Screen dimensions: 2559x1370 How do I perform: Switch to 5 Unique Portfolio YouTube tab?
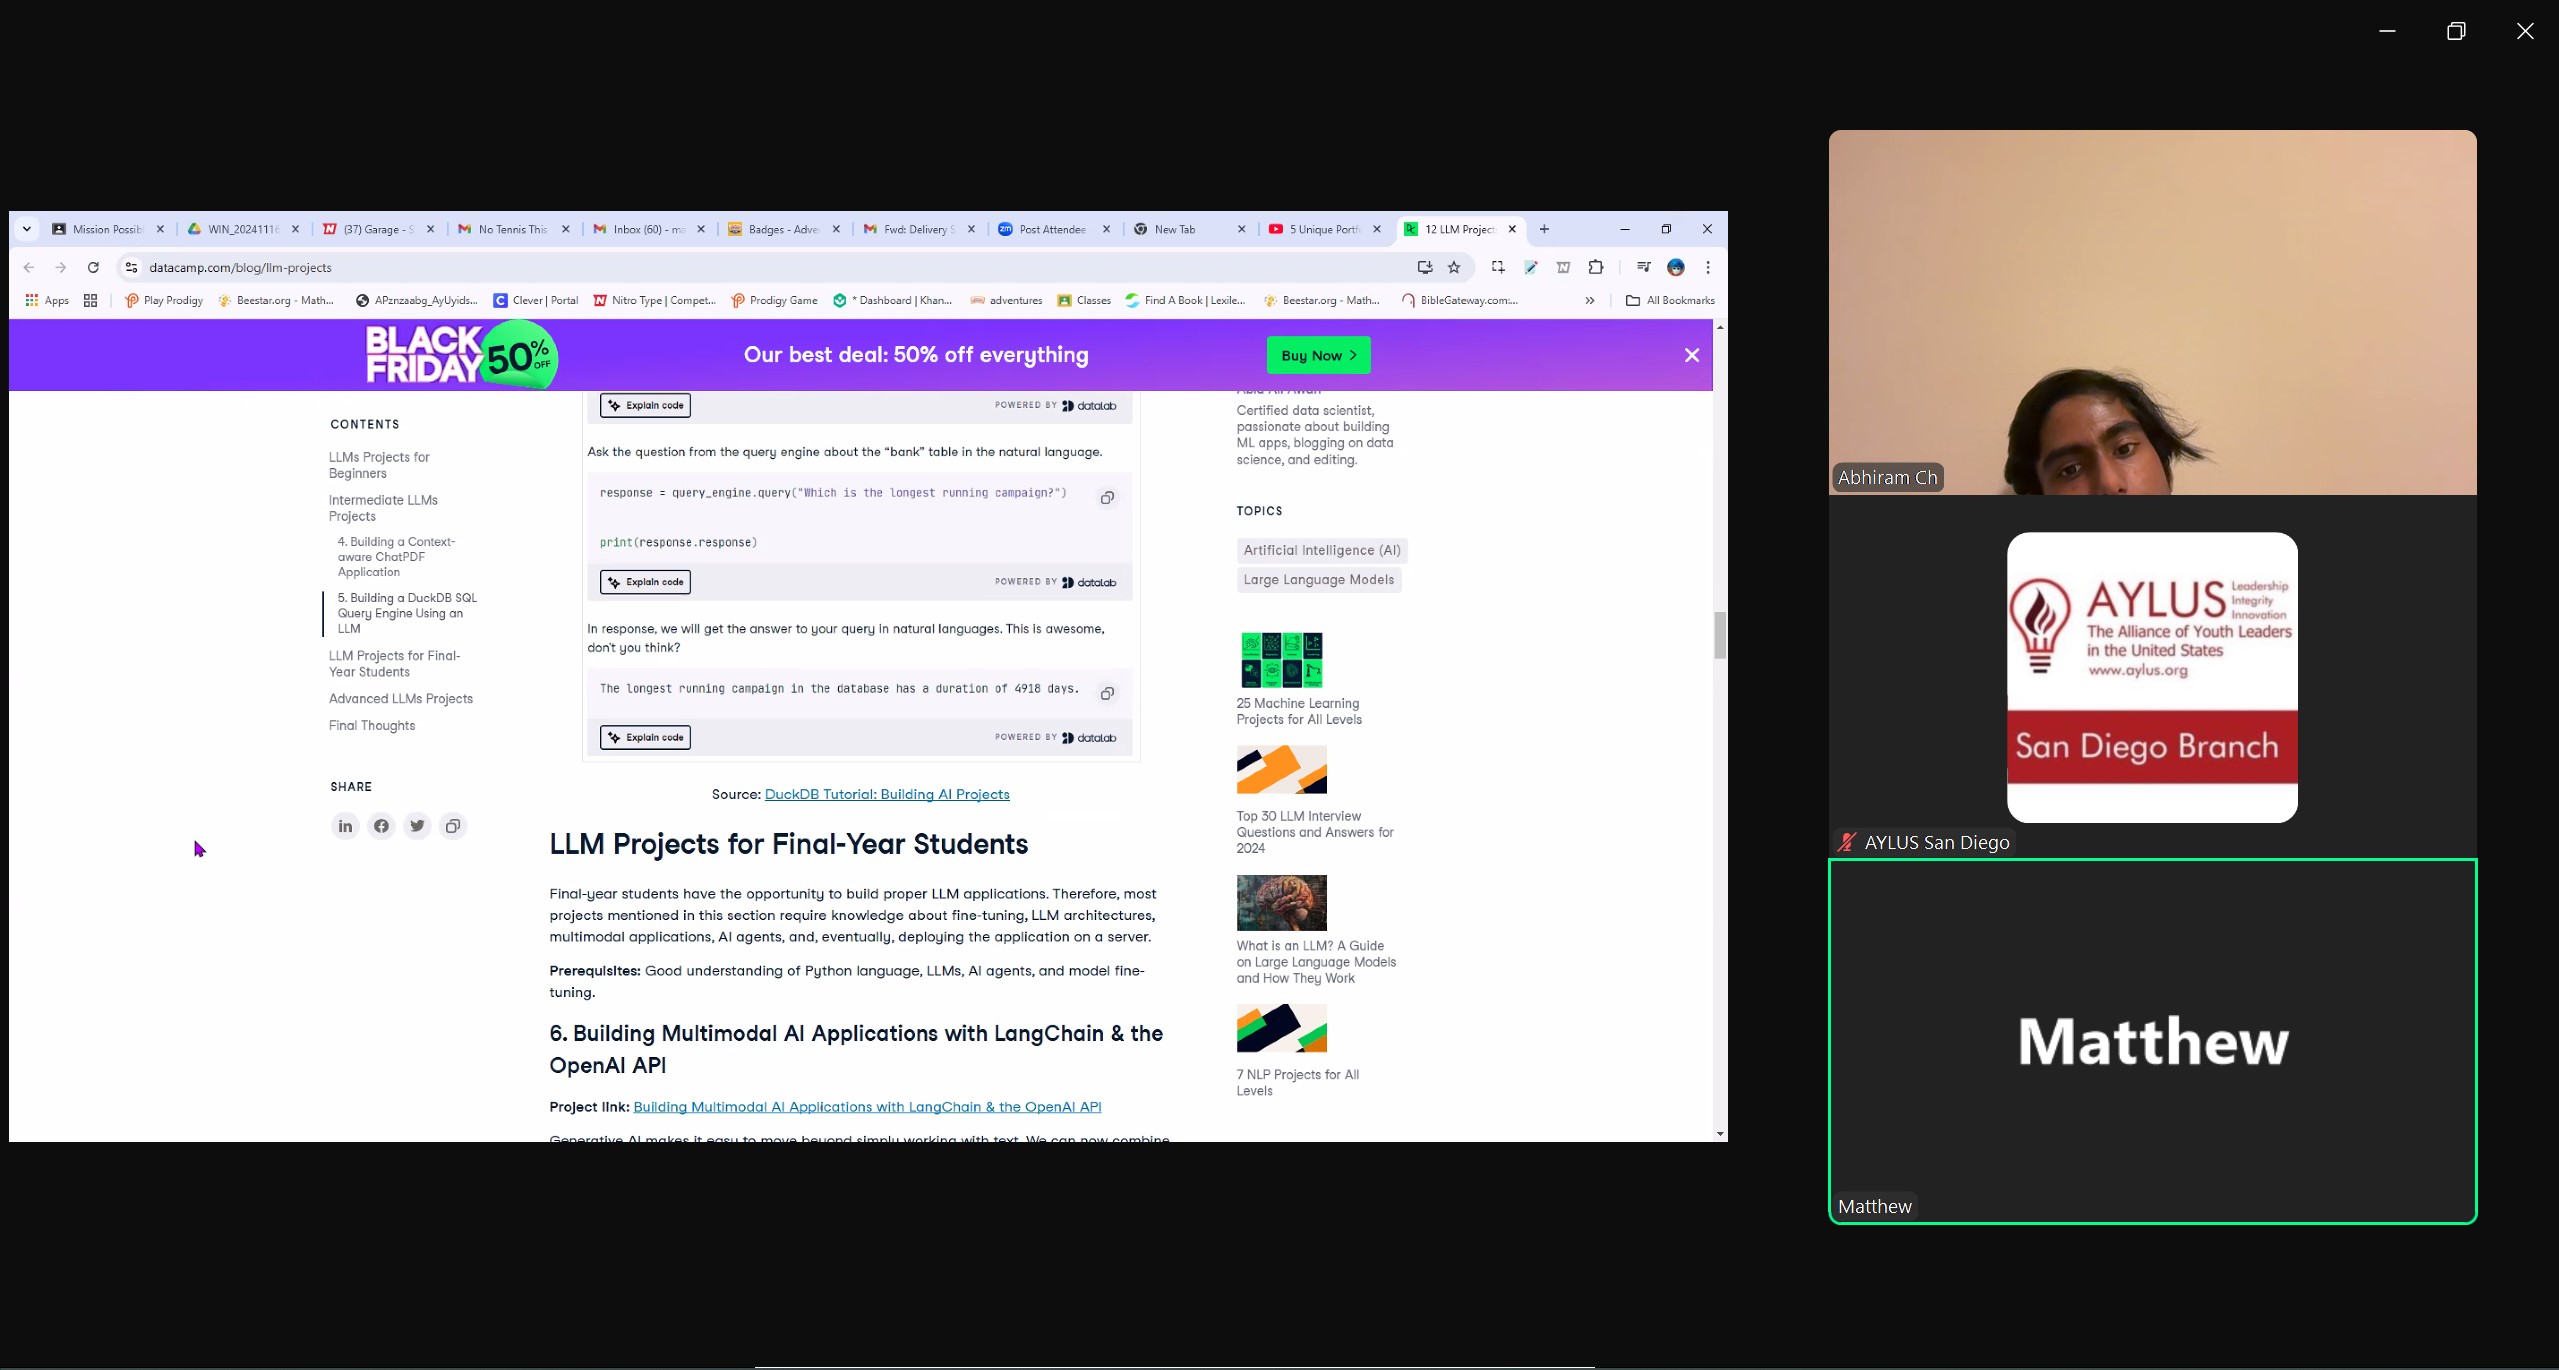click(x=1323, y=229)
